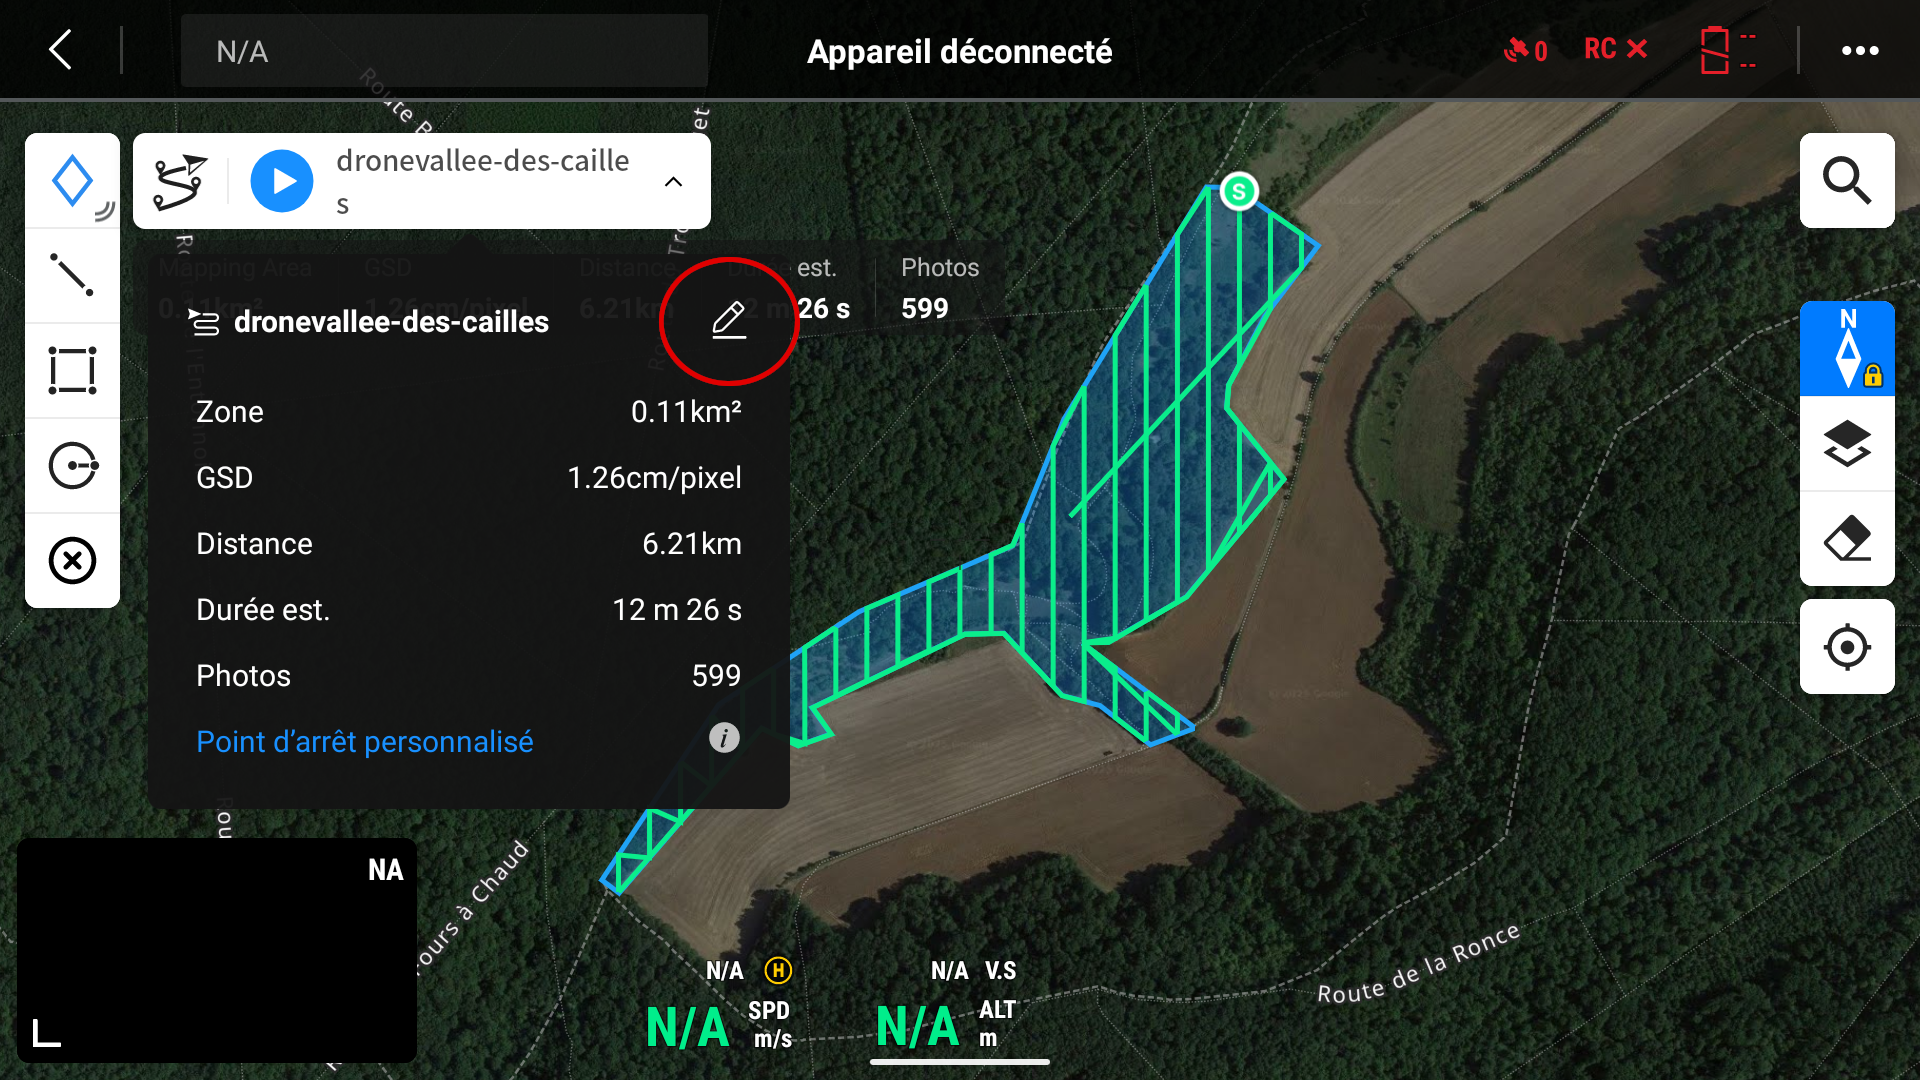The width and height of the screenshot is (1920, 1080).
Task: Tap the green S start point marker
Action: point(1239,191)
